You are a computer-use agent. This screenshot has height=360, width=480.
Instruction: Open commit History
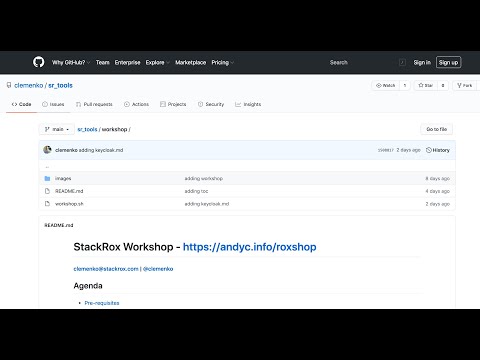(438, 150)
